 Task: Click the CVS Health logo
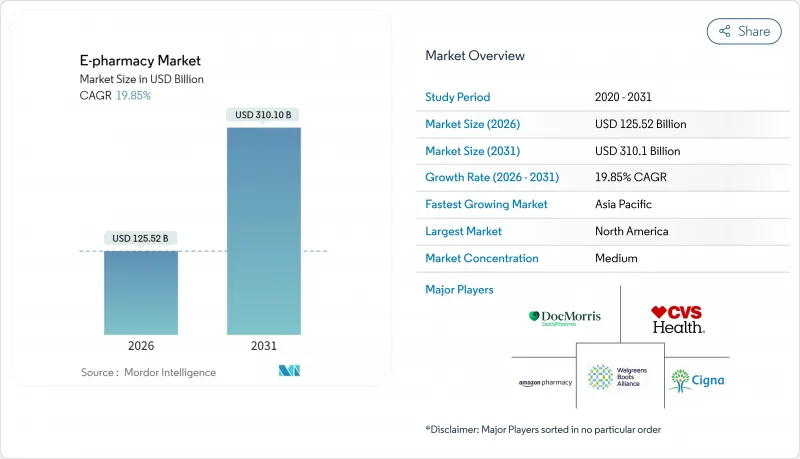[677, 319]
